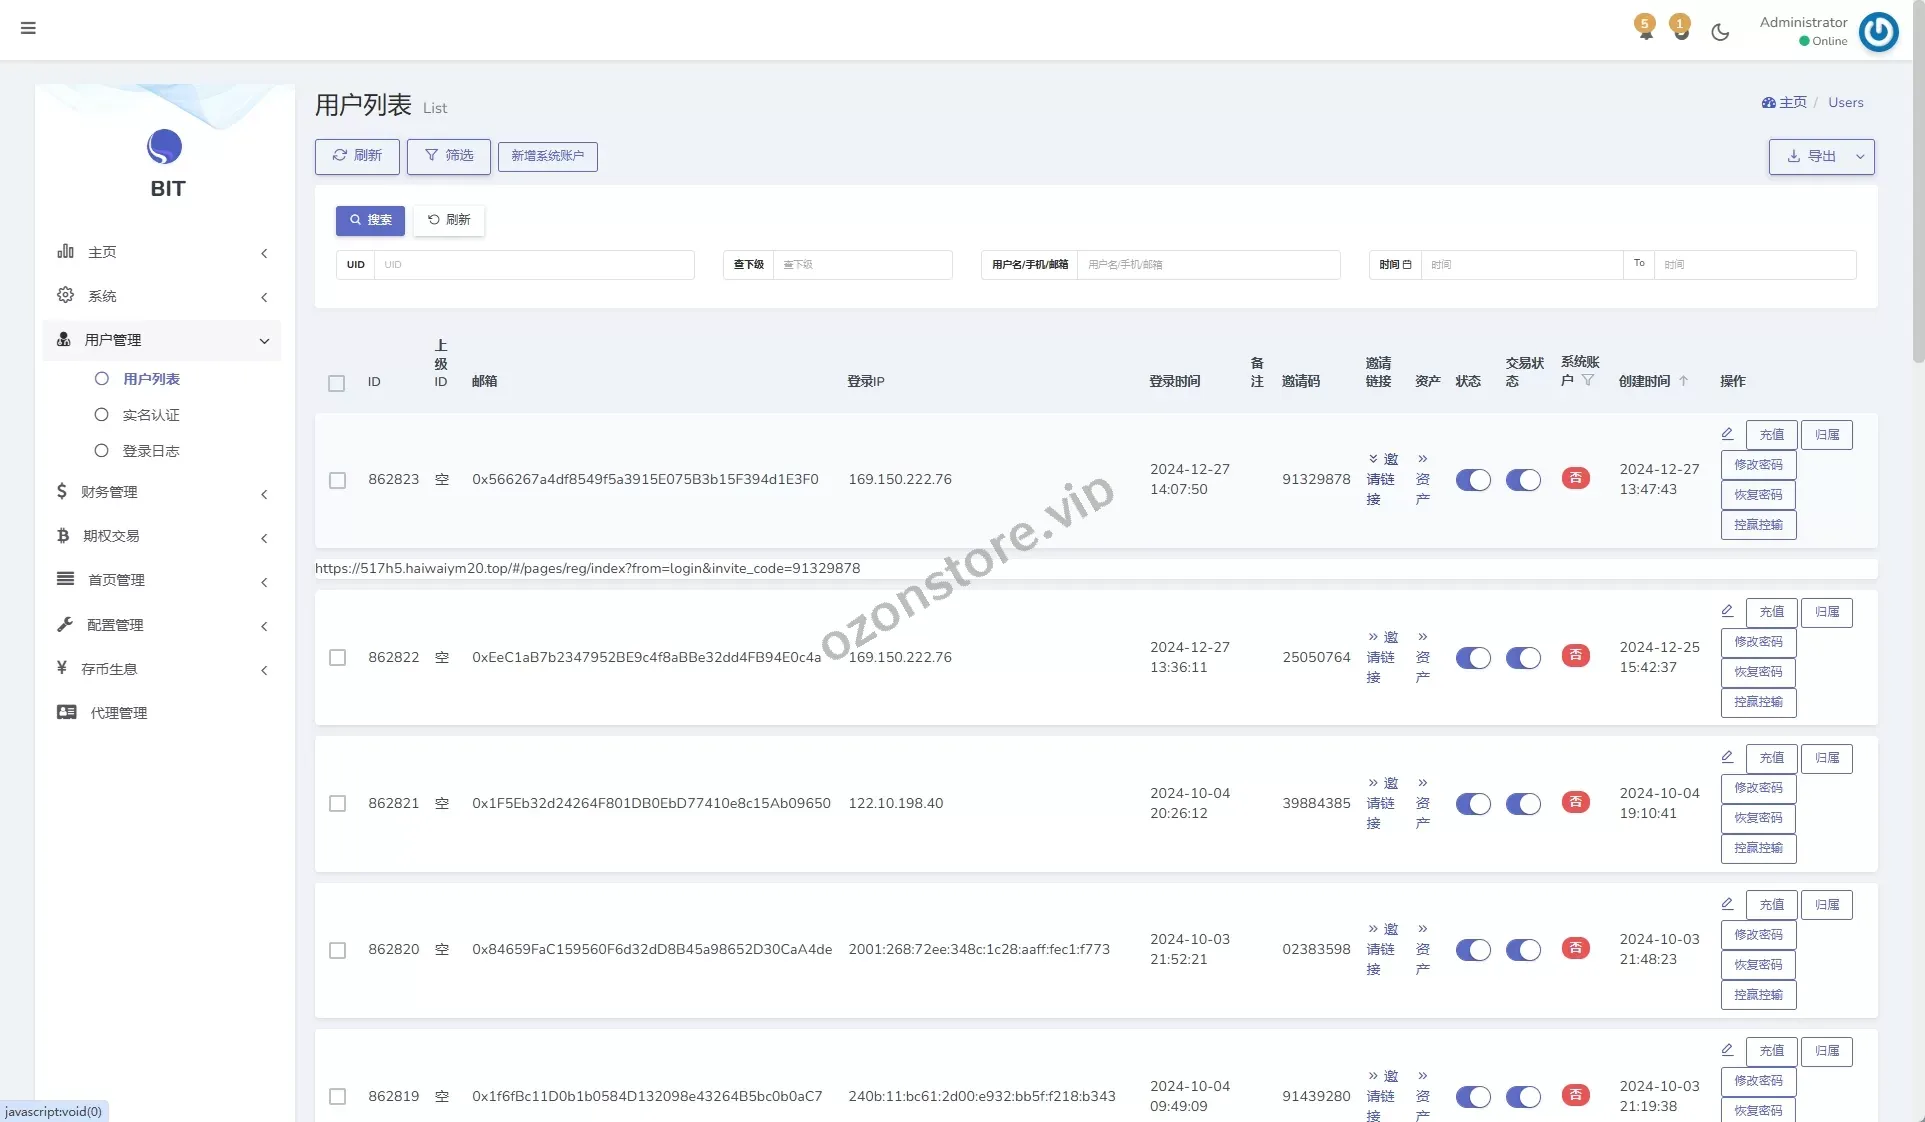Click the blue 搜索 search button
The image size is (1925, 1122).
tap(370, 220)
